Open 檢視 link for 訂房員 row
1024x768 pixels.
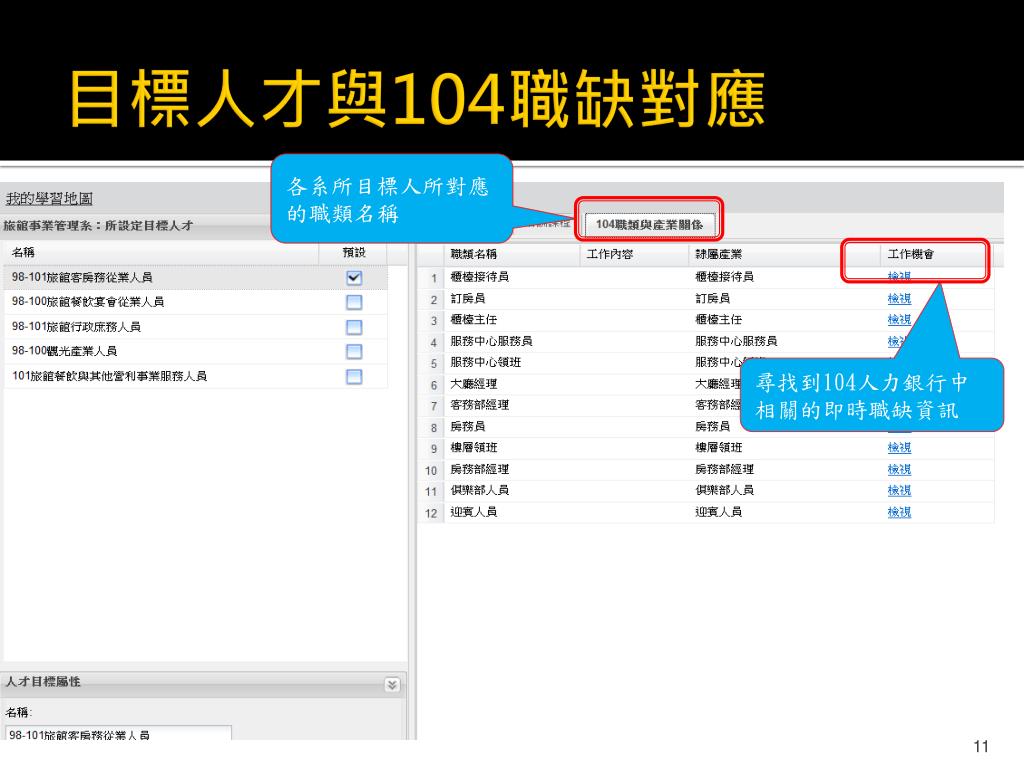(x=899, y=298)
